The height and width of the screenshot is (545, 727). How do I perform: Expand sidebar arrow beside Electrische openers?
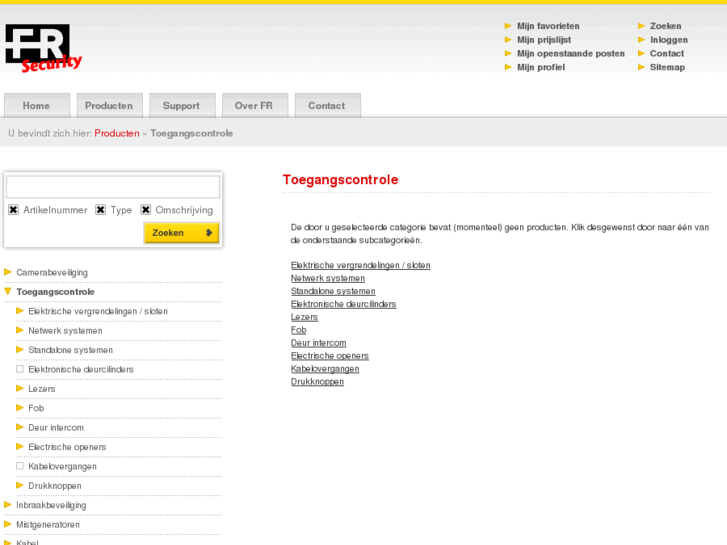(x=19, y=447)
